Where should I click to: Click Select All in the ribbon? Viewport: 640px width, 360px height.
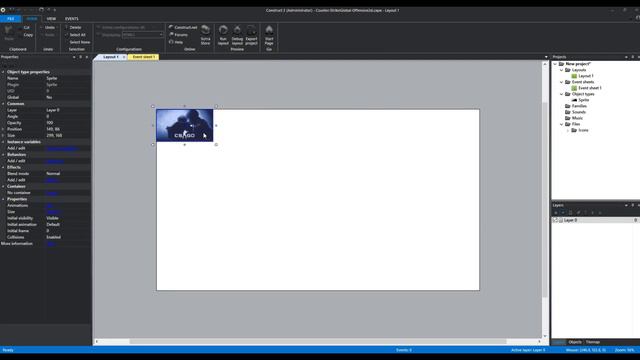(76, 35)
